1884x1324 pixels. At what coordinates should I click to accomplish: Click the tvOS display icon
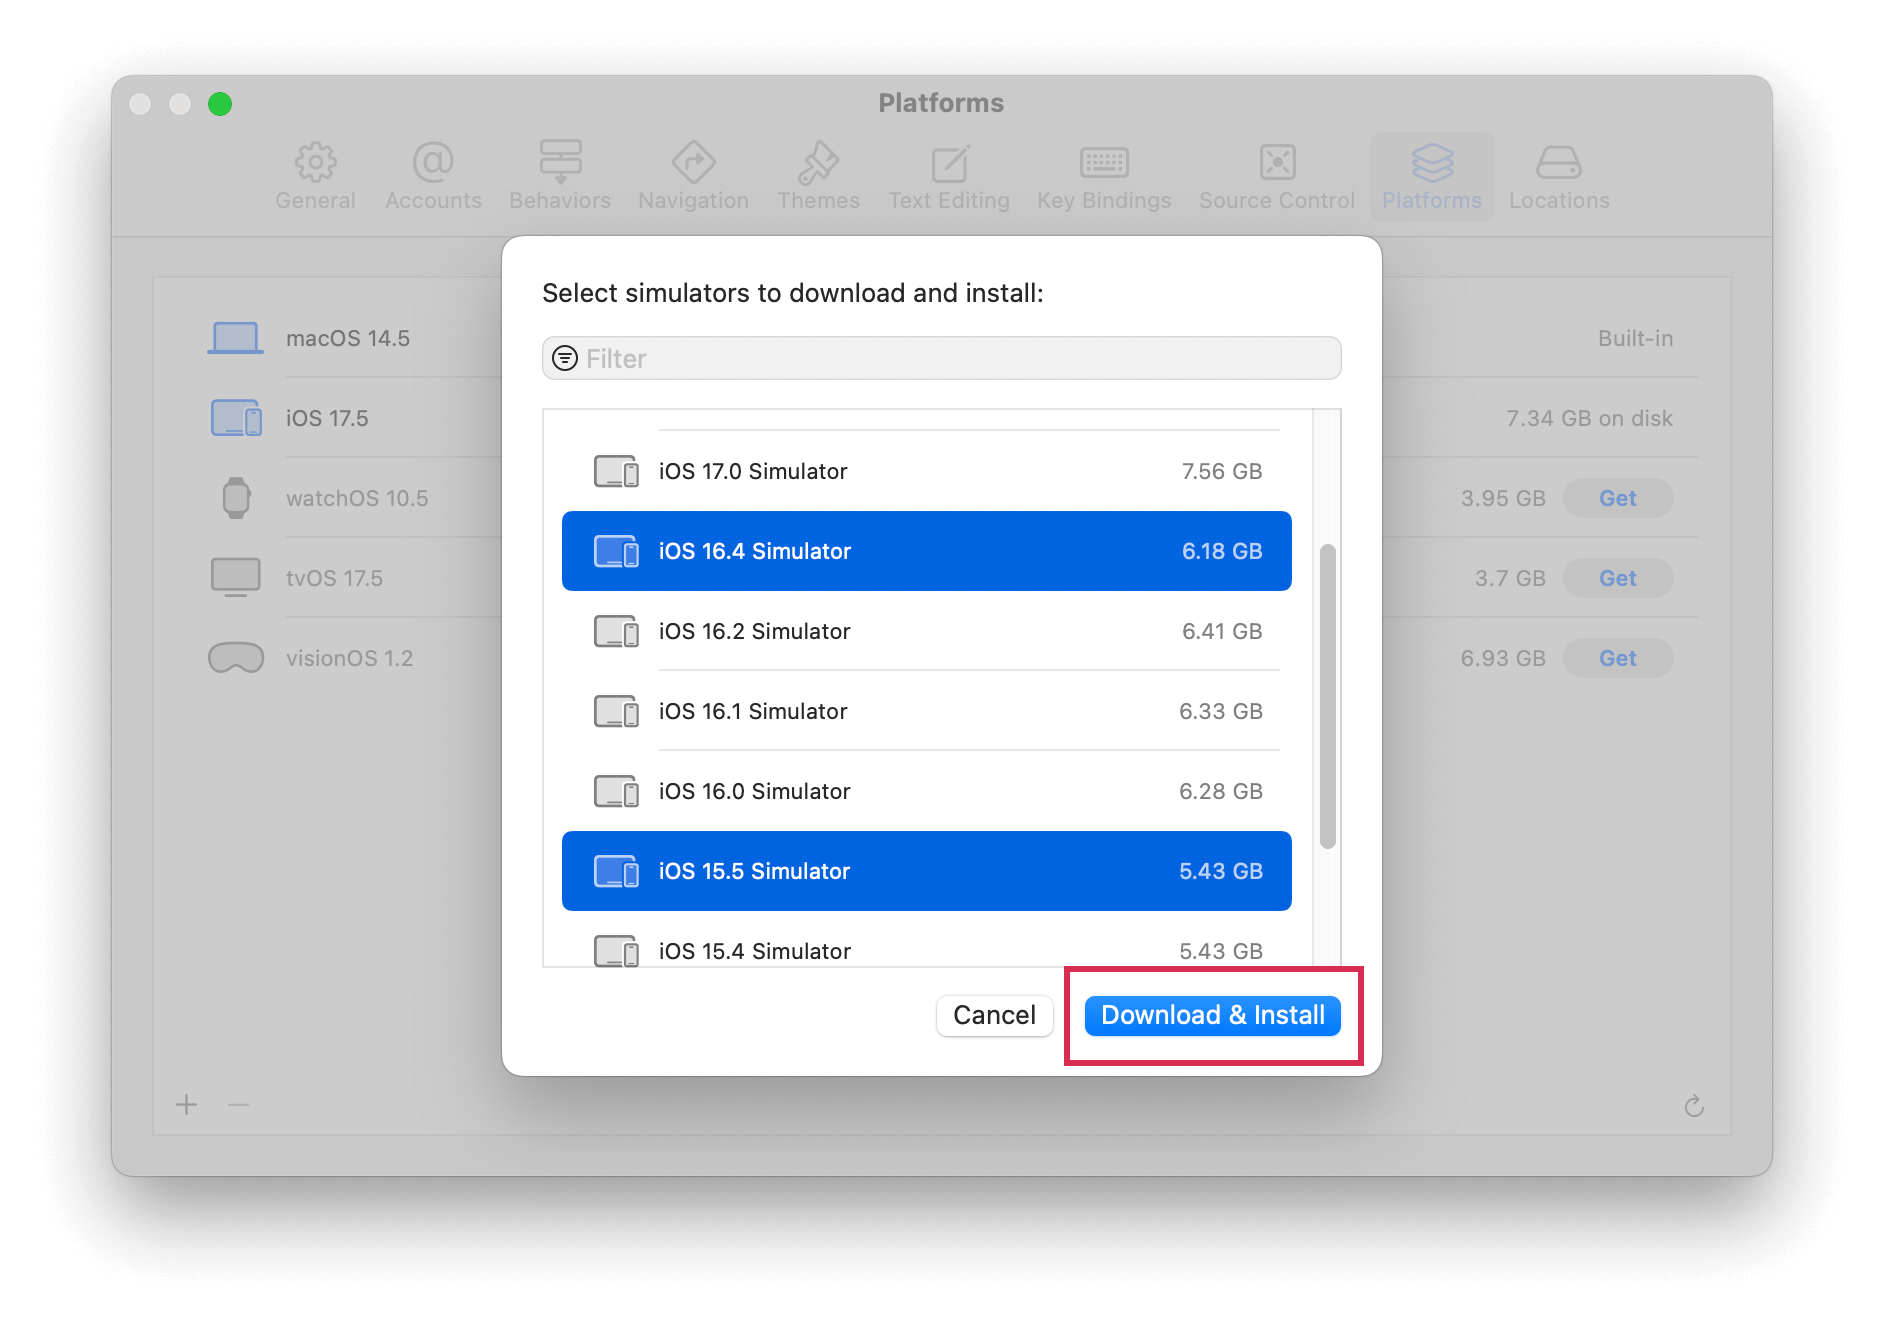tap(236, 578)
